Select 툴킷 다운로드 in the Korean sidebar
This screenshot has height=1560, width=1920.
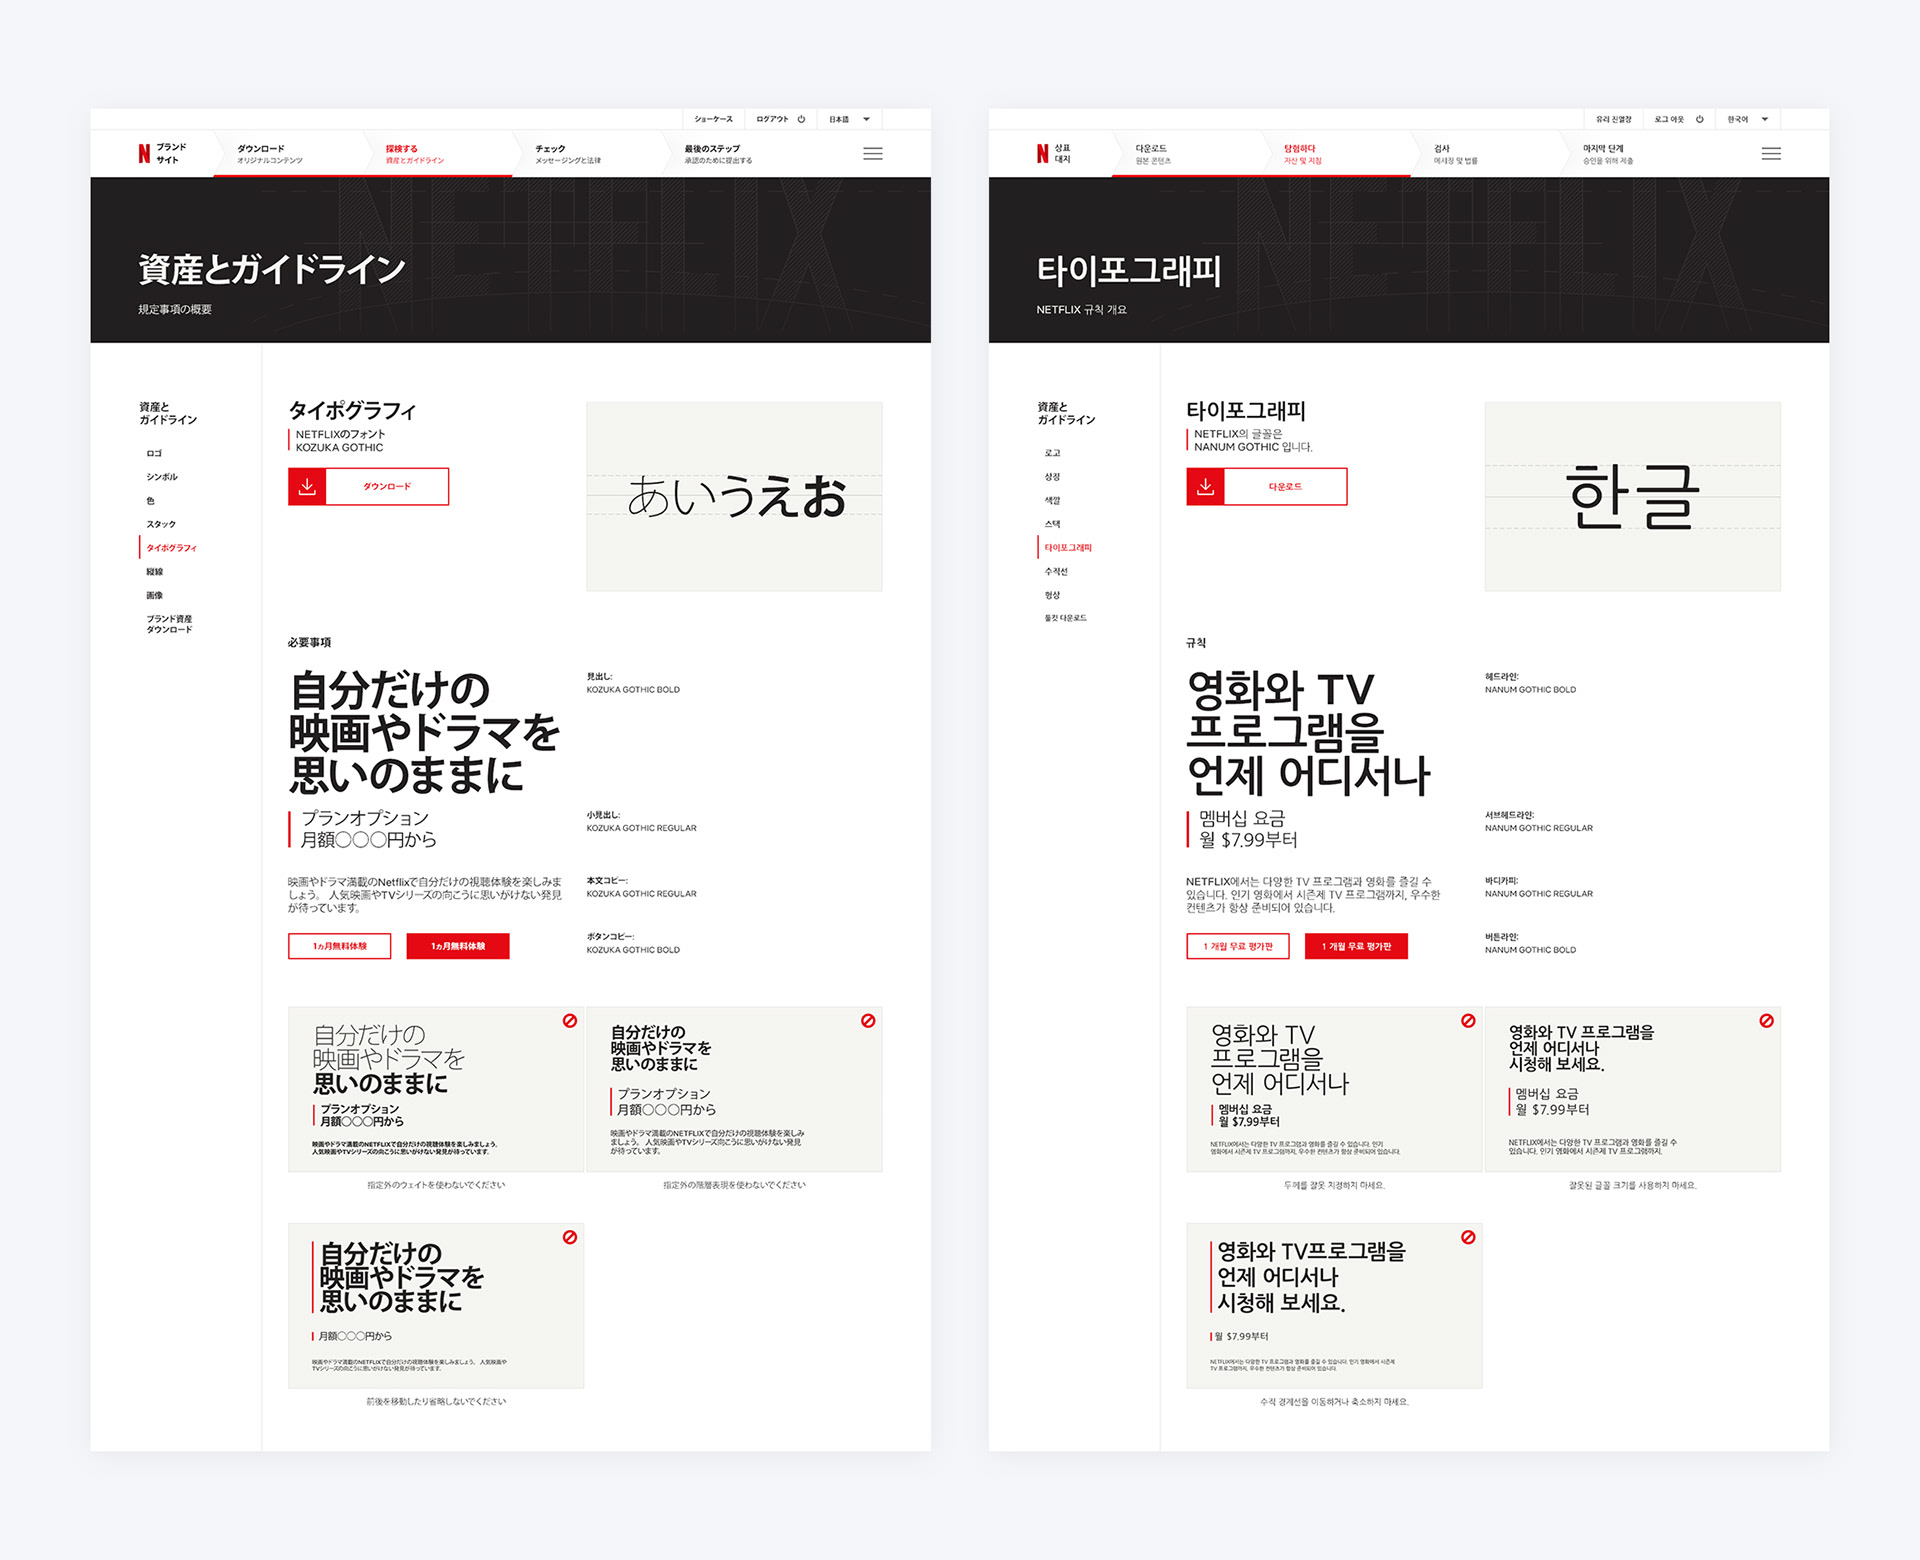tap(1066, 618)
